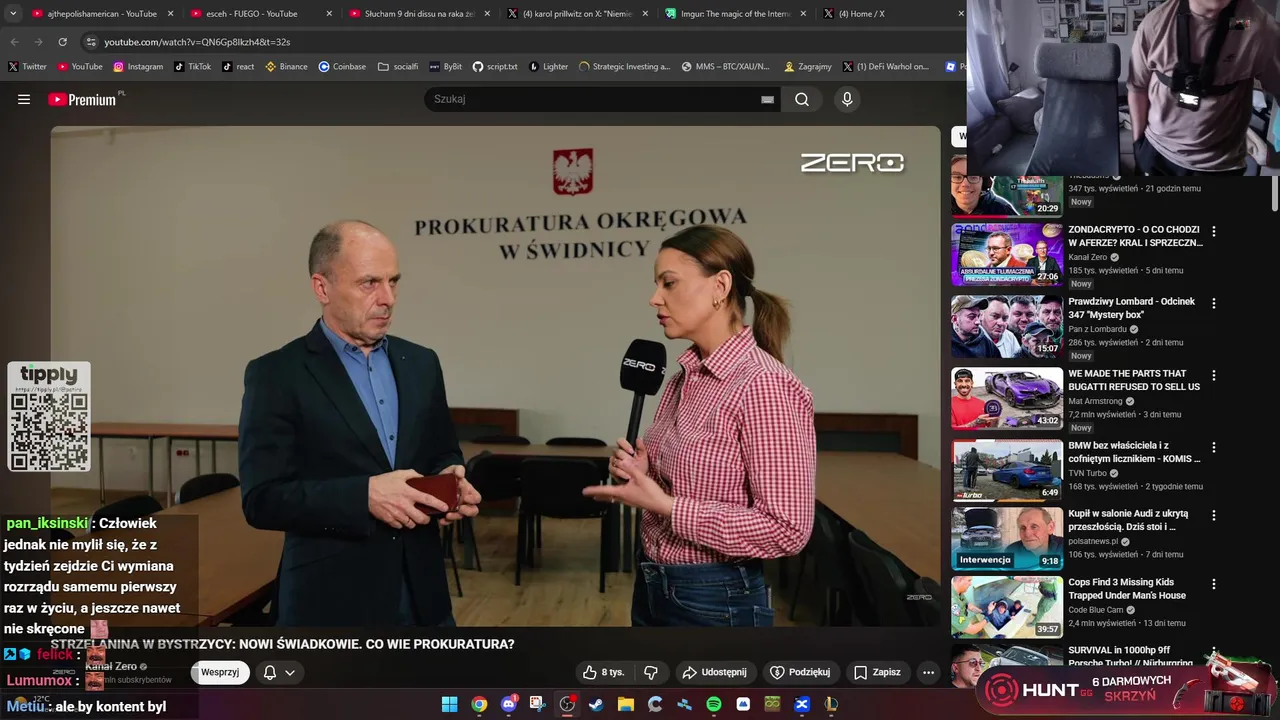This screenshot has height=720, width=1280.
Task: Open the TikTok bookmark
Action: (192, 67)
